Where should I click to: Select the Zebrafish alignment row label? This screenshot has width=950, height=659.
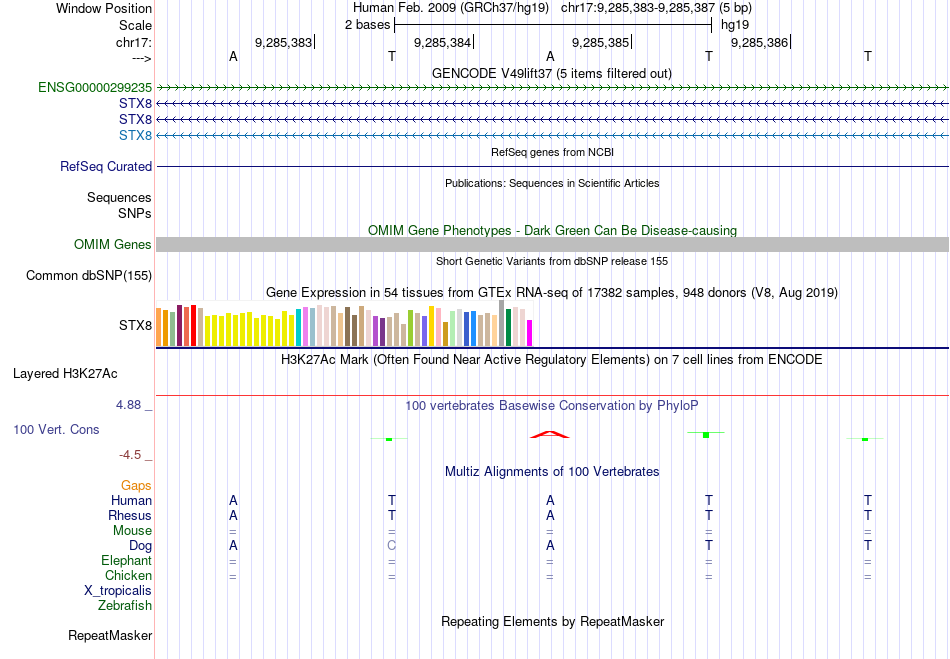[125, 606]
